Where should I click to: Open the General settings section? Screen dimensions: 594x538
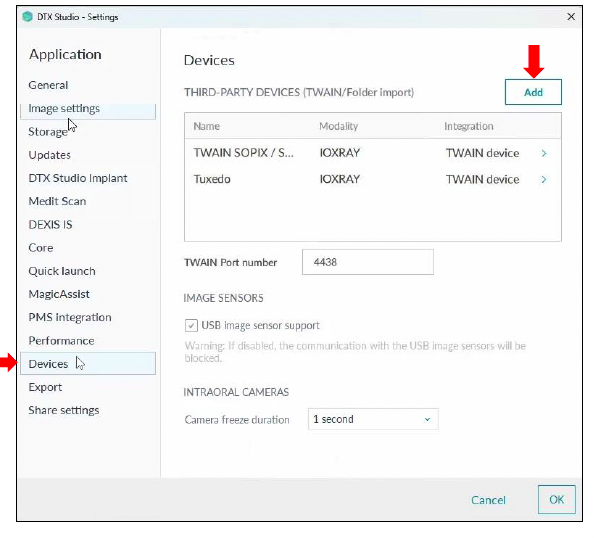48,85
